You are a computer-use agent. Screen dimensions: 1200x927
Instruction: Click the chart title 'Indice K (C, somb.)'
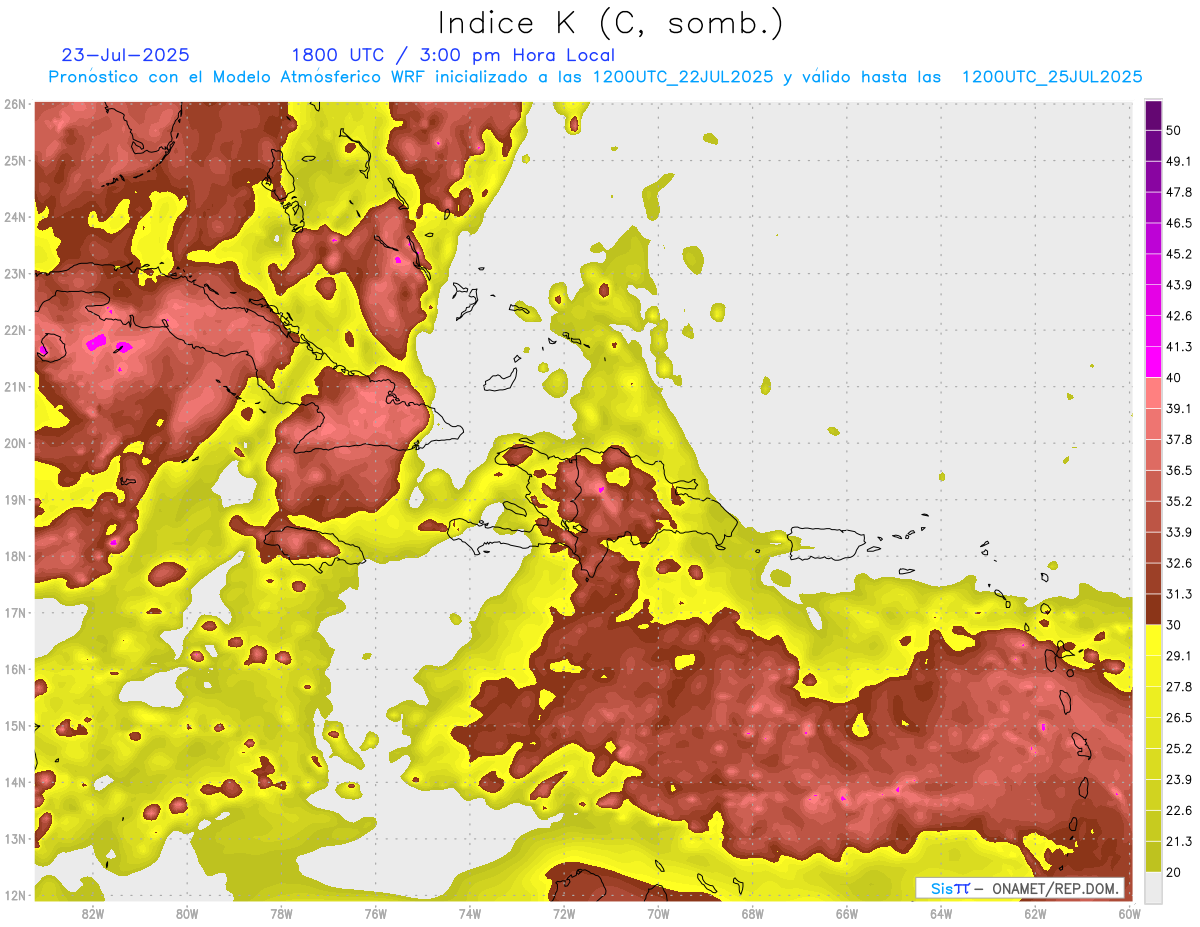click(x=610, y=23)
